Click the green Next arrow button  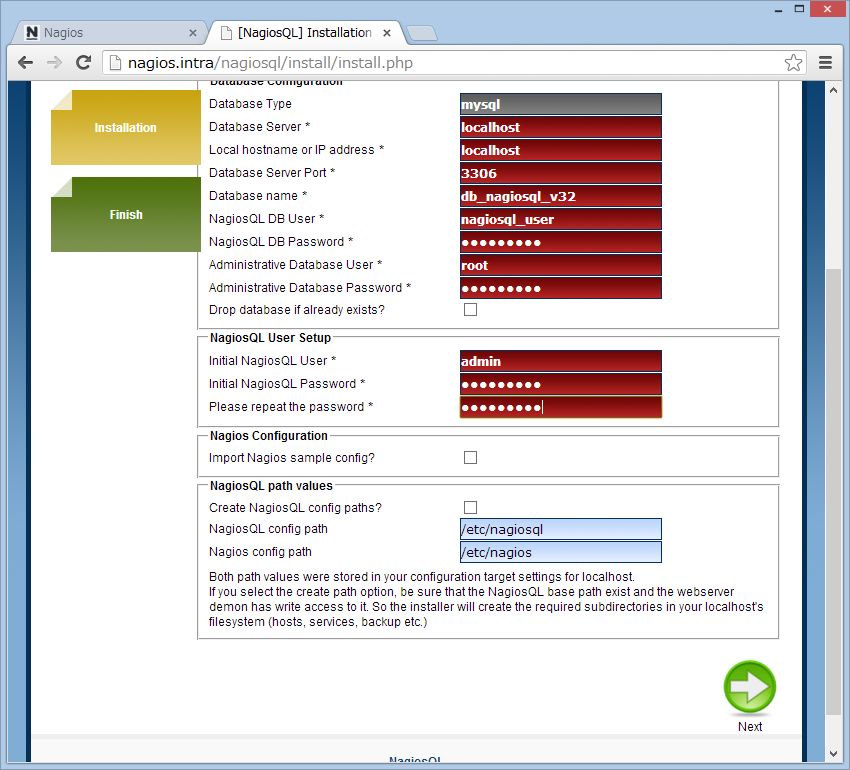click(x=750, y=686)
